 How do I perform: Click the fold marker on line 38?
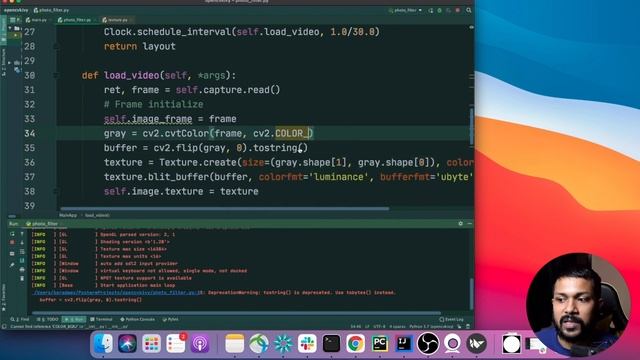tap(56, 191)
